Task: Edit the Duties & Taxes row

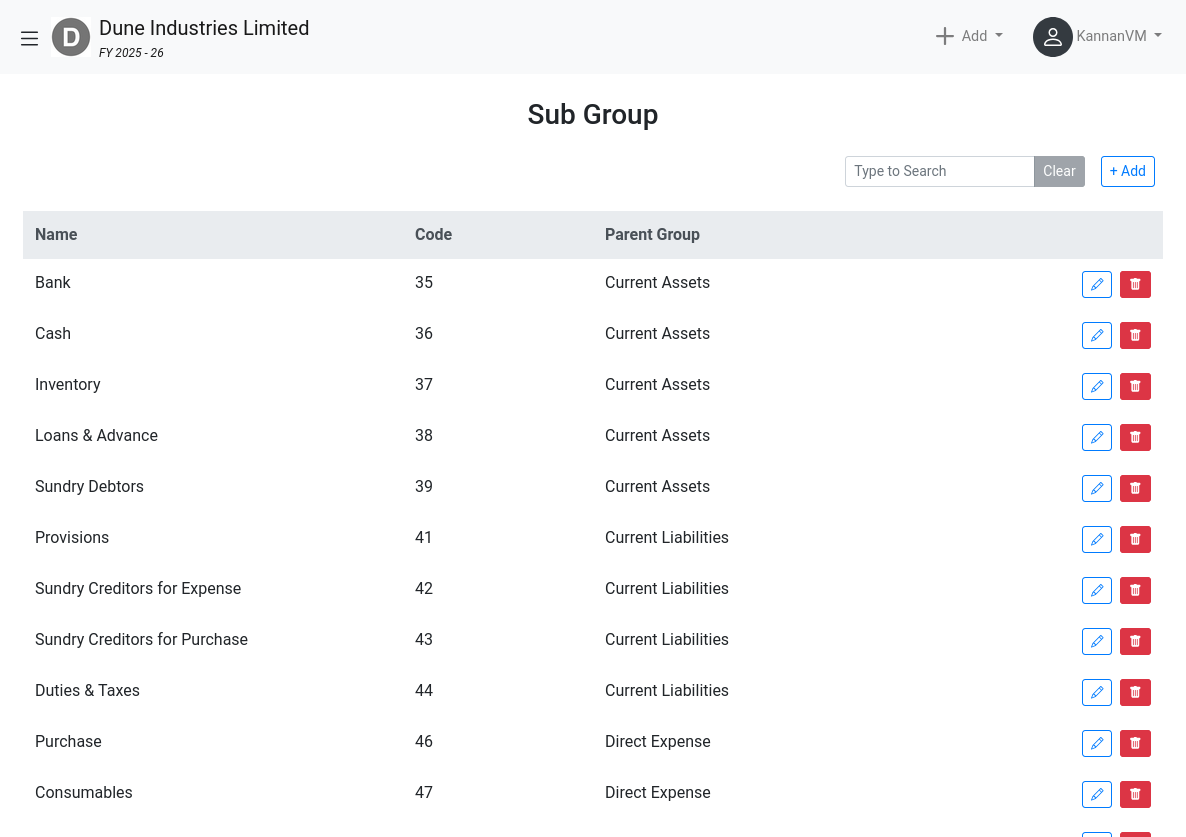Action: [1097, 693]
